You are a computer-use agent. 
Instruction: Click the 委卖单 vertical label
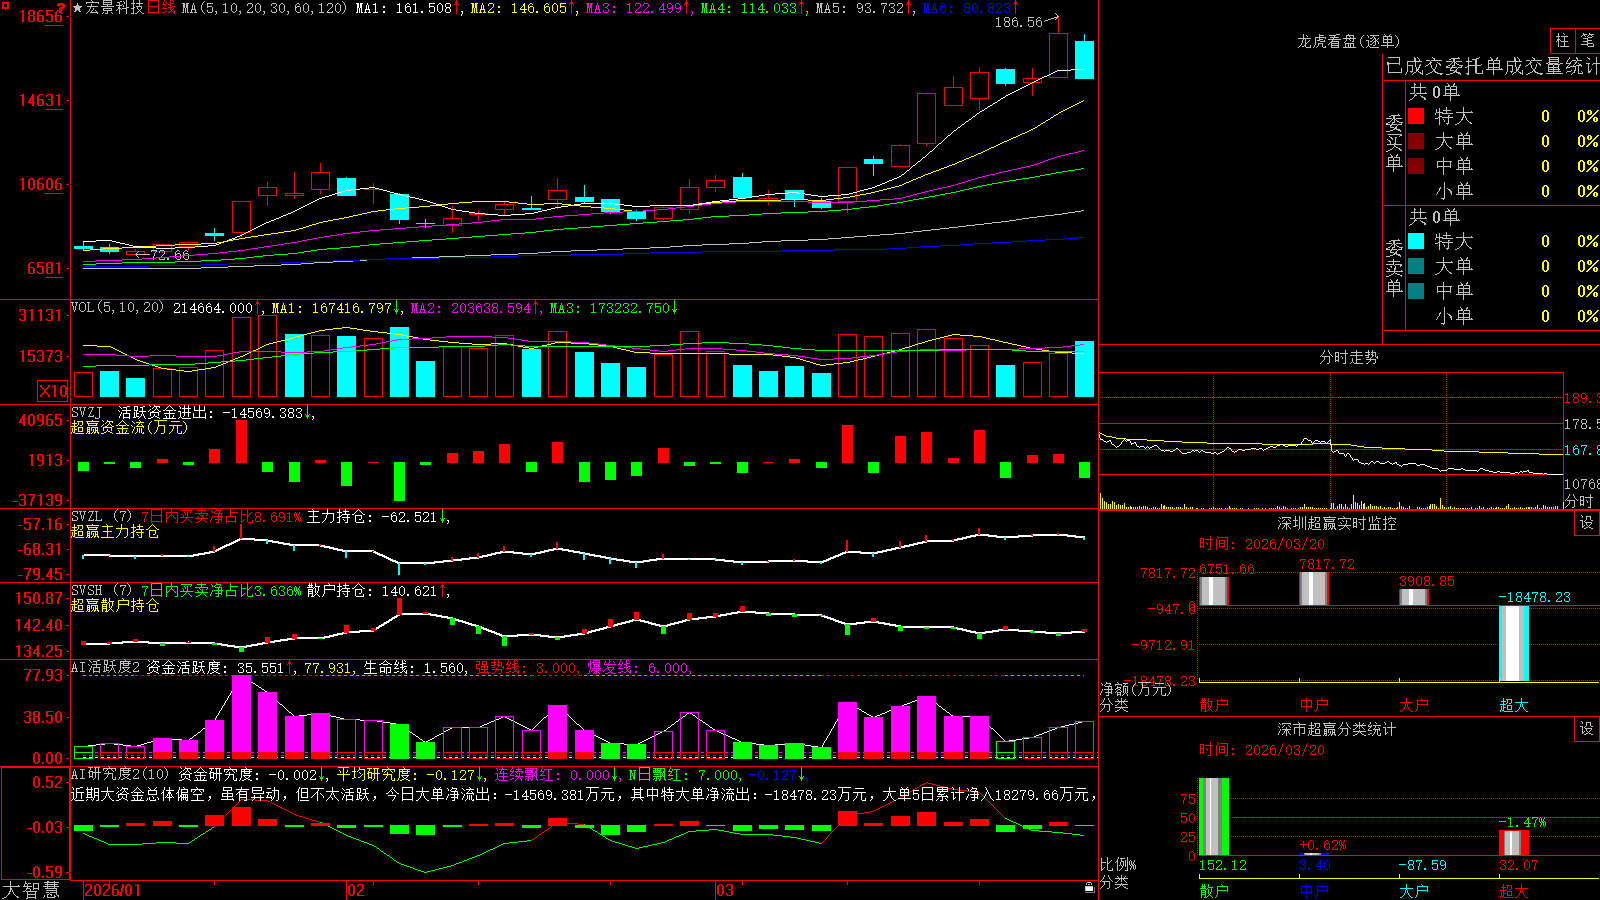coord(1394,267)
